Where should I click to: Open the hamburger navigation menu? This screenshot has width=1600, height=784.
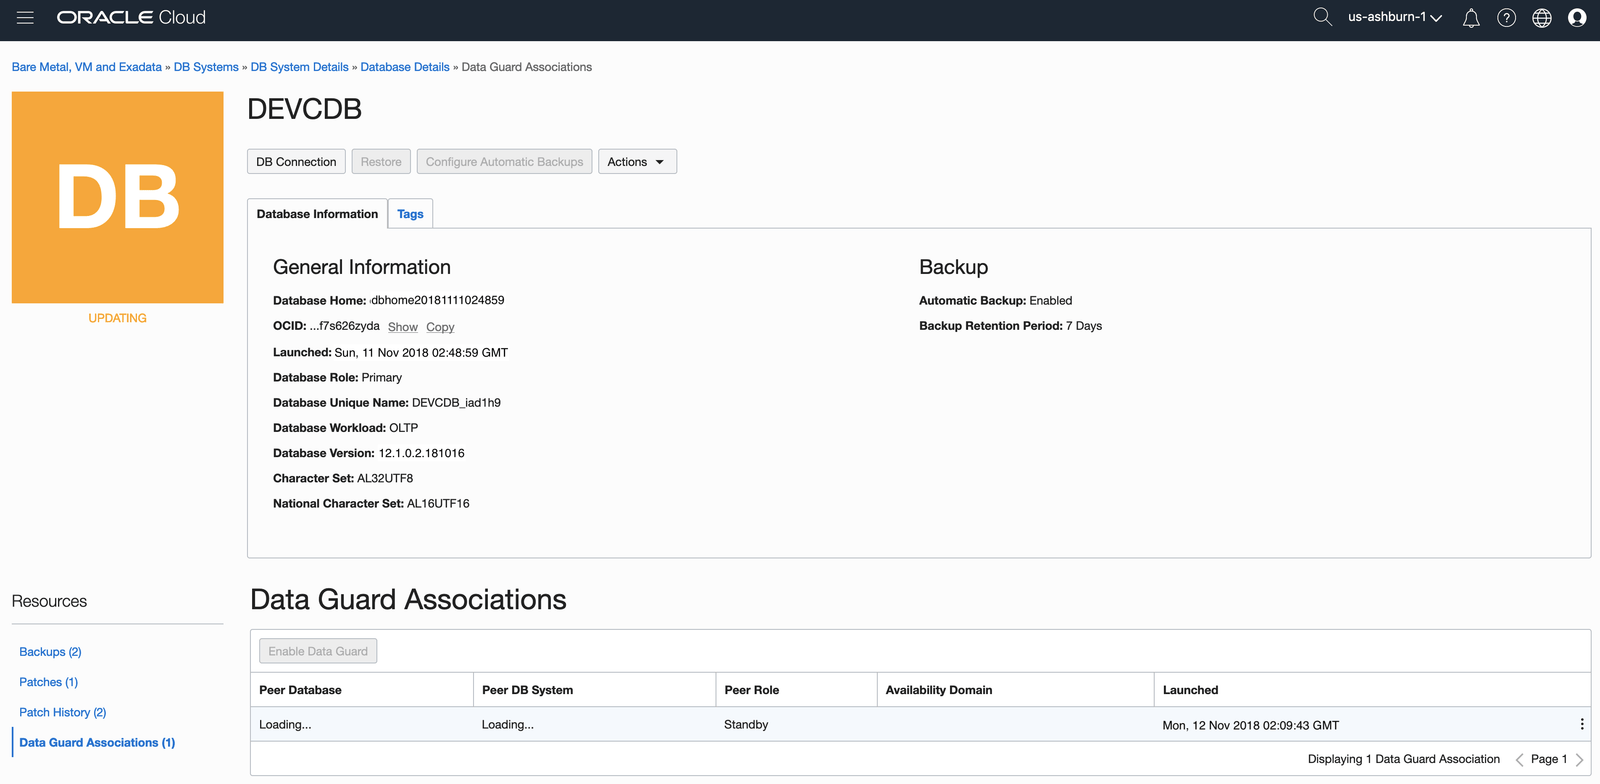25,18
